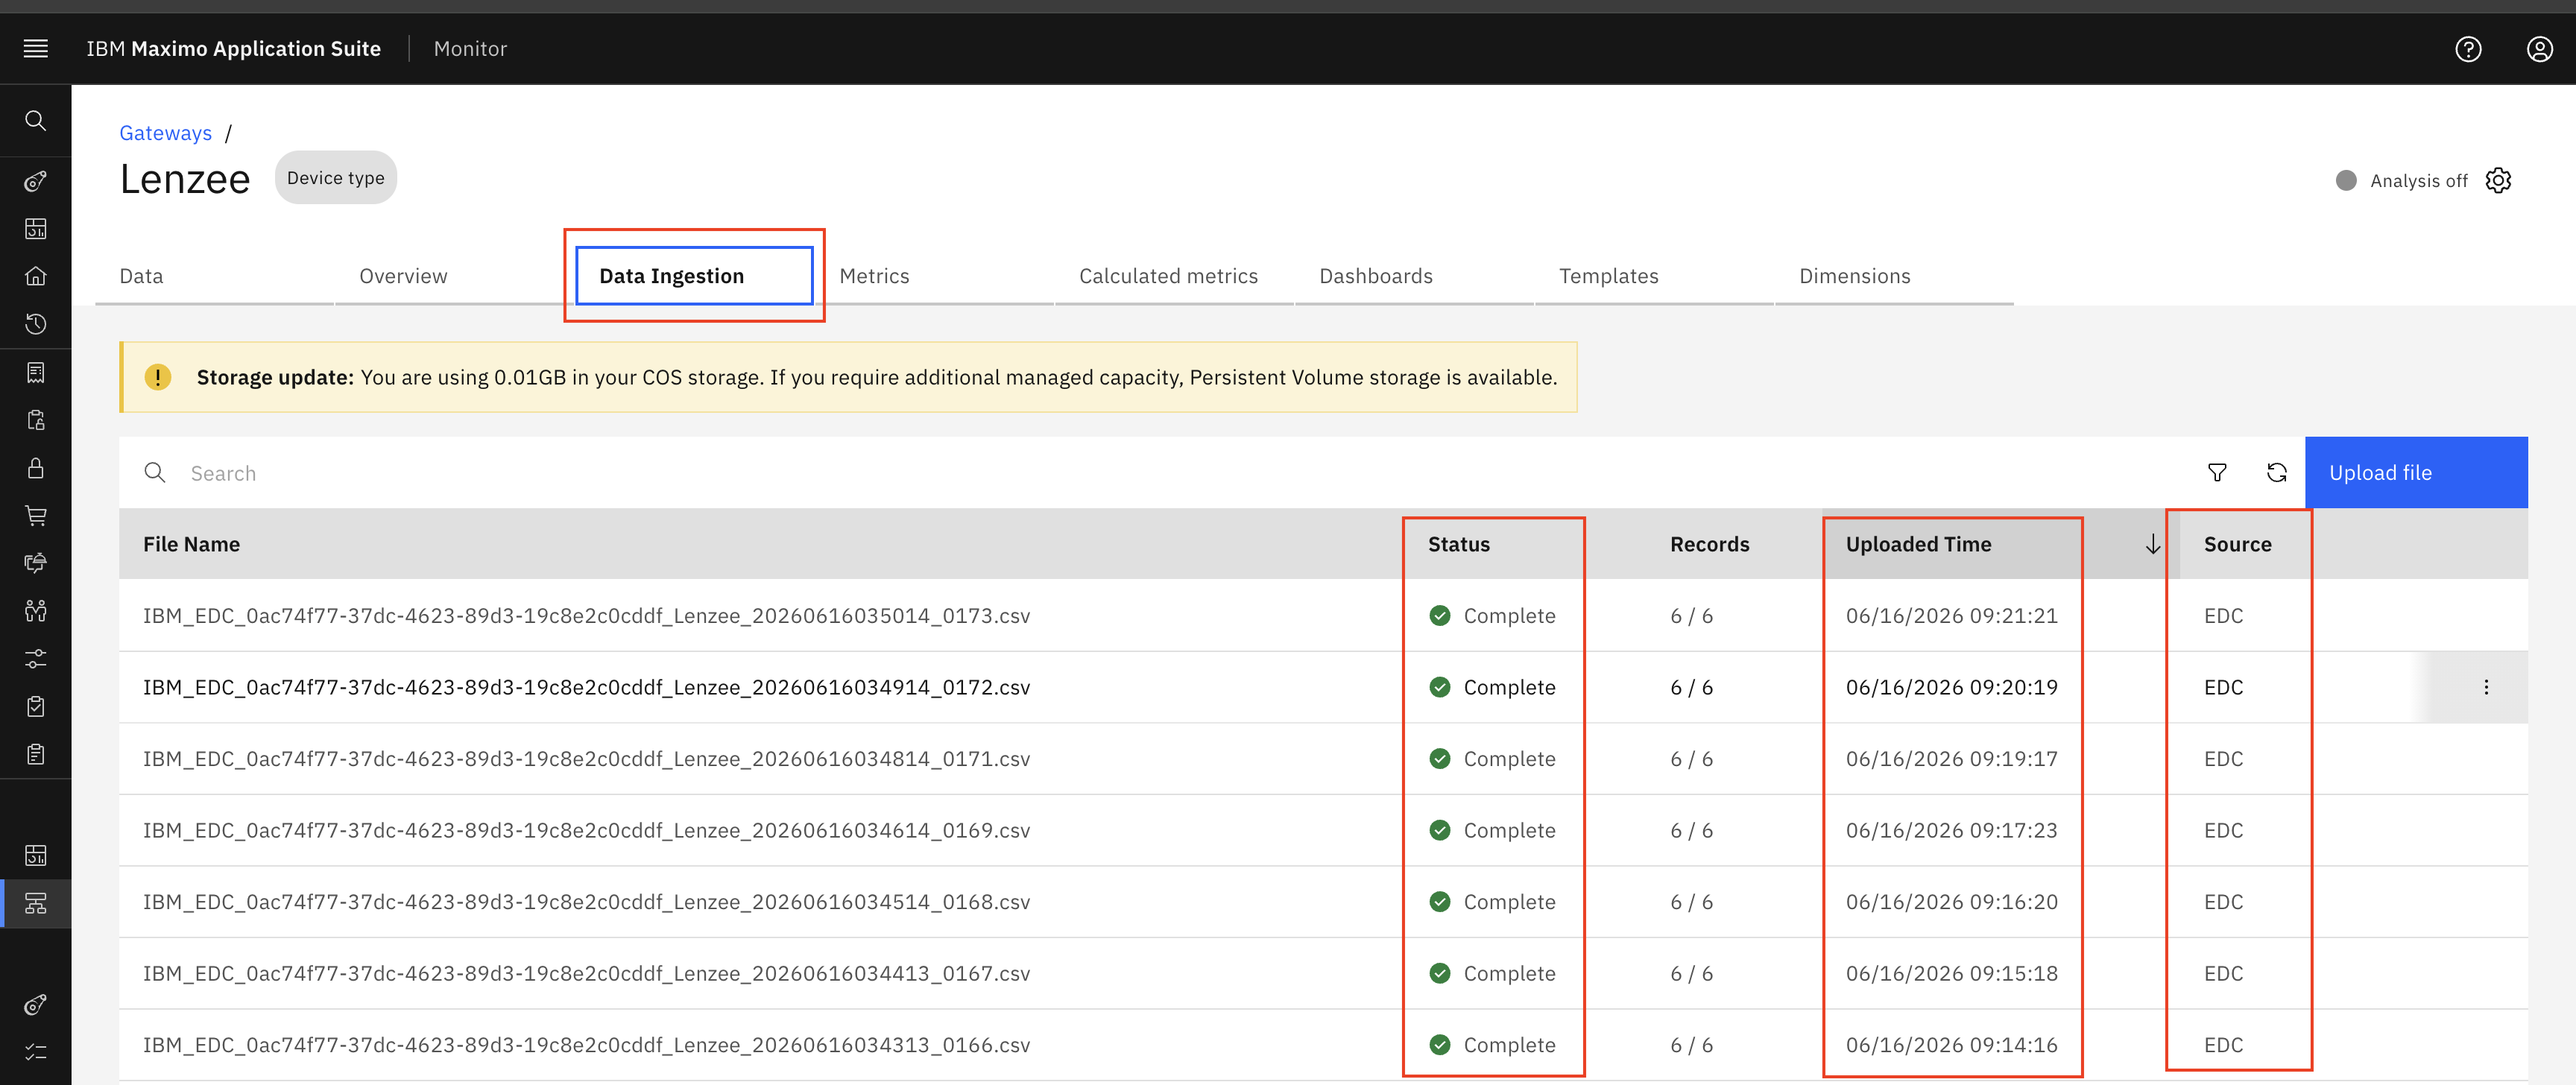Click the Upload file button
The image size is (2576, 1085).
[x=2415, y=472]
